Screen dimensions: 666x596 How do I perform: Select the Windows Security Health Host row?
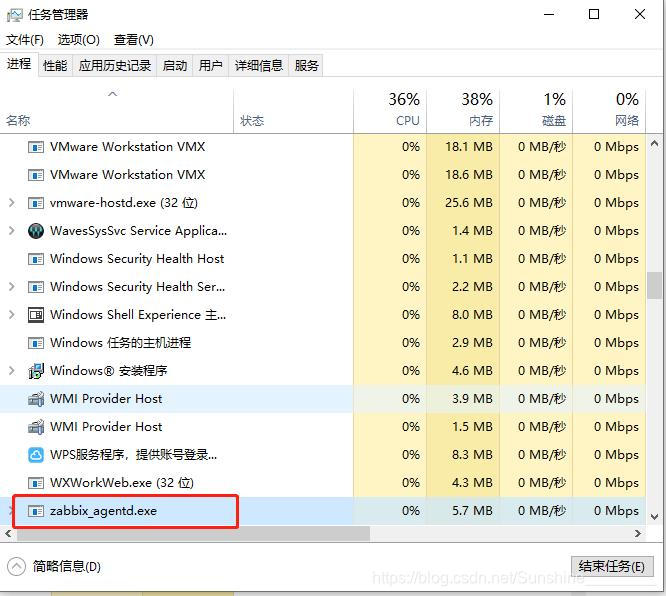point(323,259)
